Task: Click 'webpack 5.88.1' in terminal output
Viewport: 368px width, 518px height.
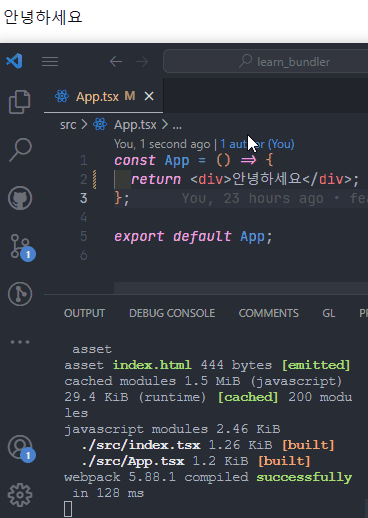Action: tap(120, 477)
